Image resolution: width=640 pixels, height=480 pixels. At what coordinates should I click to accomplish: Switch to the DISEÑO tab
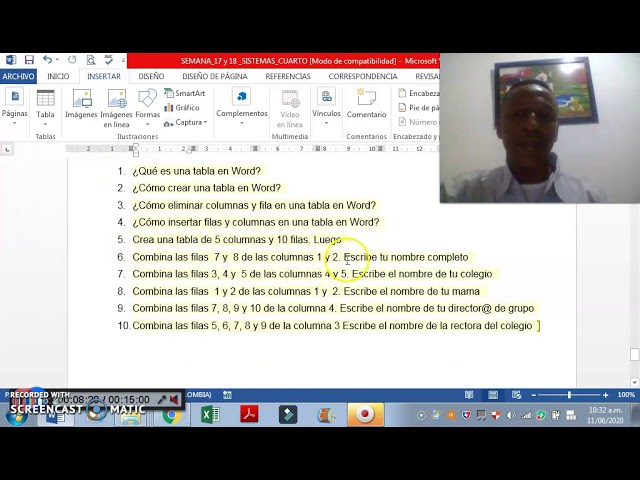[x=151, y=76]
